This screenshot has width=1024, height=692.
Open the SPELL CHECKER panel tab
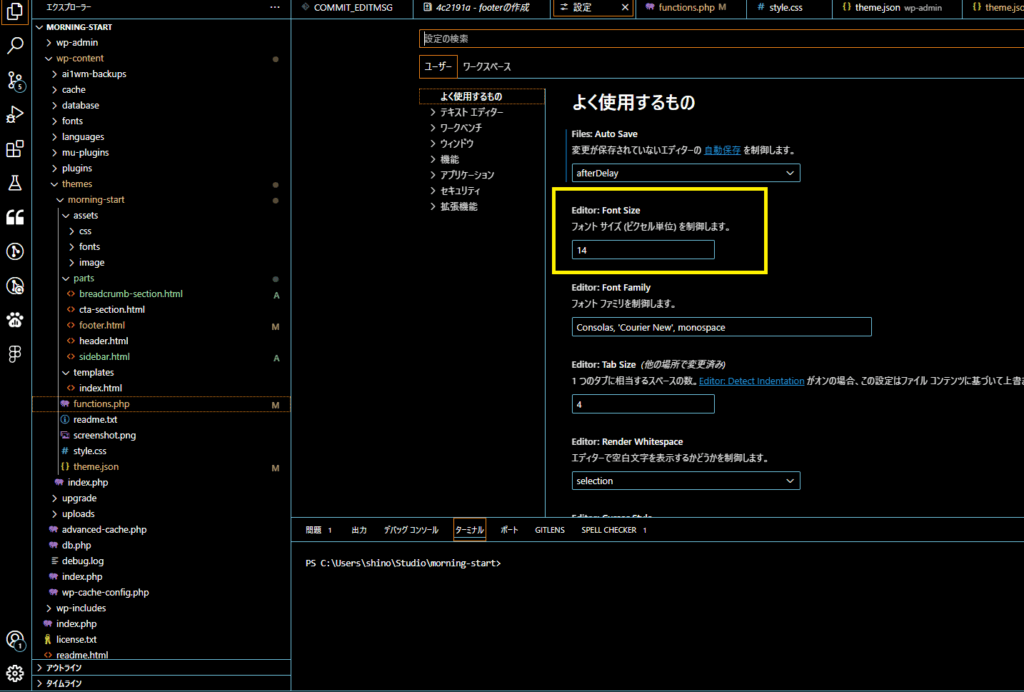[x=614, y=530]
